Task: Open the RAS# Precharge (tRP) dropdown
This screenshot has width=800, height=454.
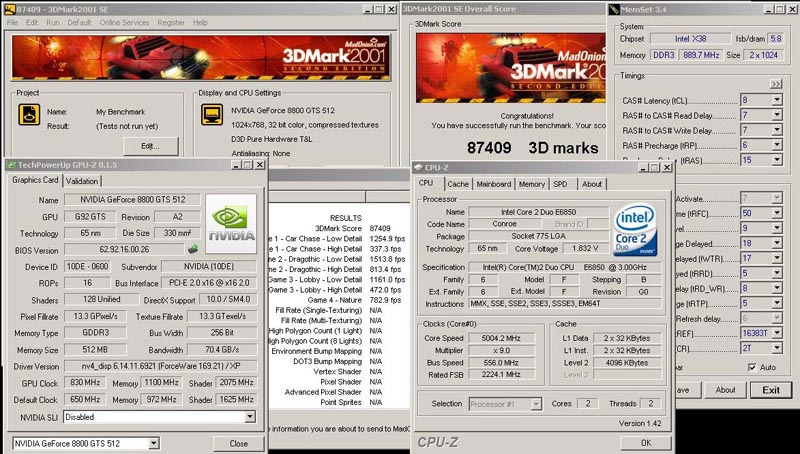Action: point(777,145)
